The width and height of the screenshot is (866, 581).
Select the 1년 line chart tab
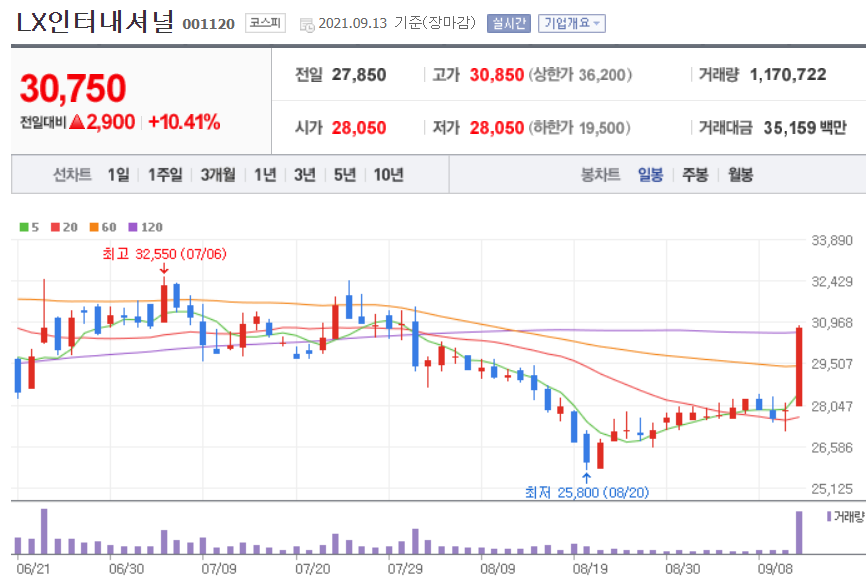[265, 175]
